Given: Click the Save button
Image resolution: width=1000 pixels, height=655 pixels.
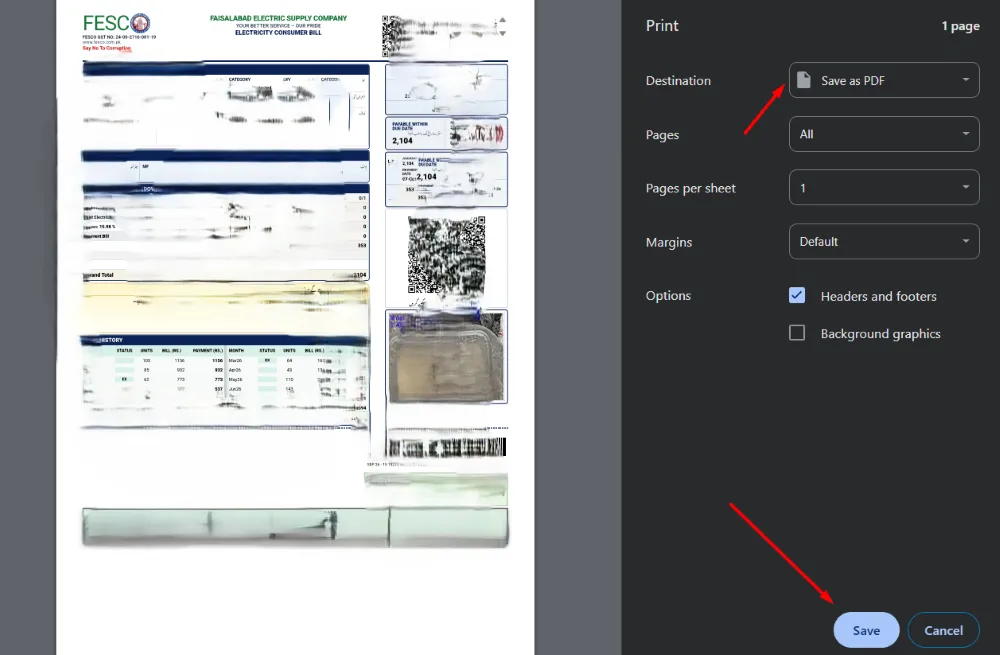Looking at the screenshot, I should [866, 630].
